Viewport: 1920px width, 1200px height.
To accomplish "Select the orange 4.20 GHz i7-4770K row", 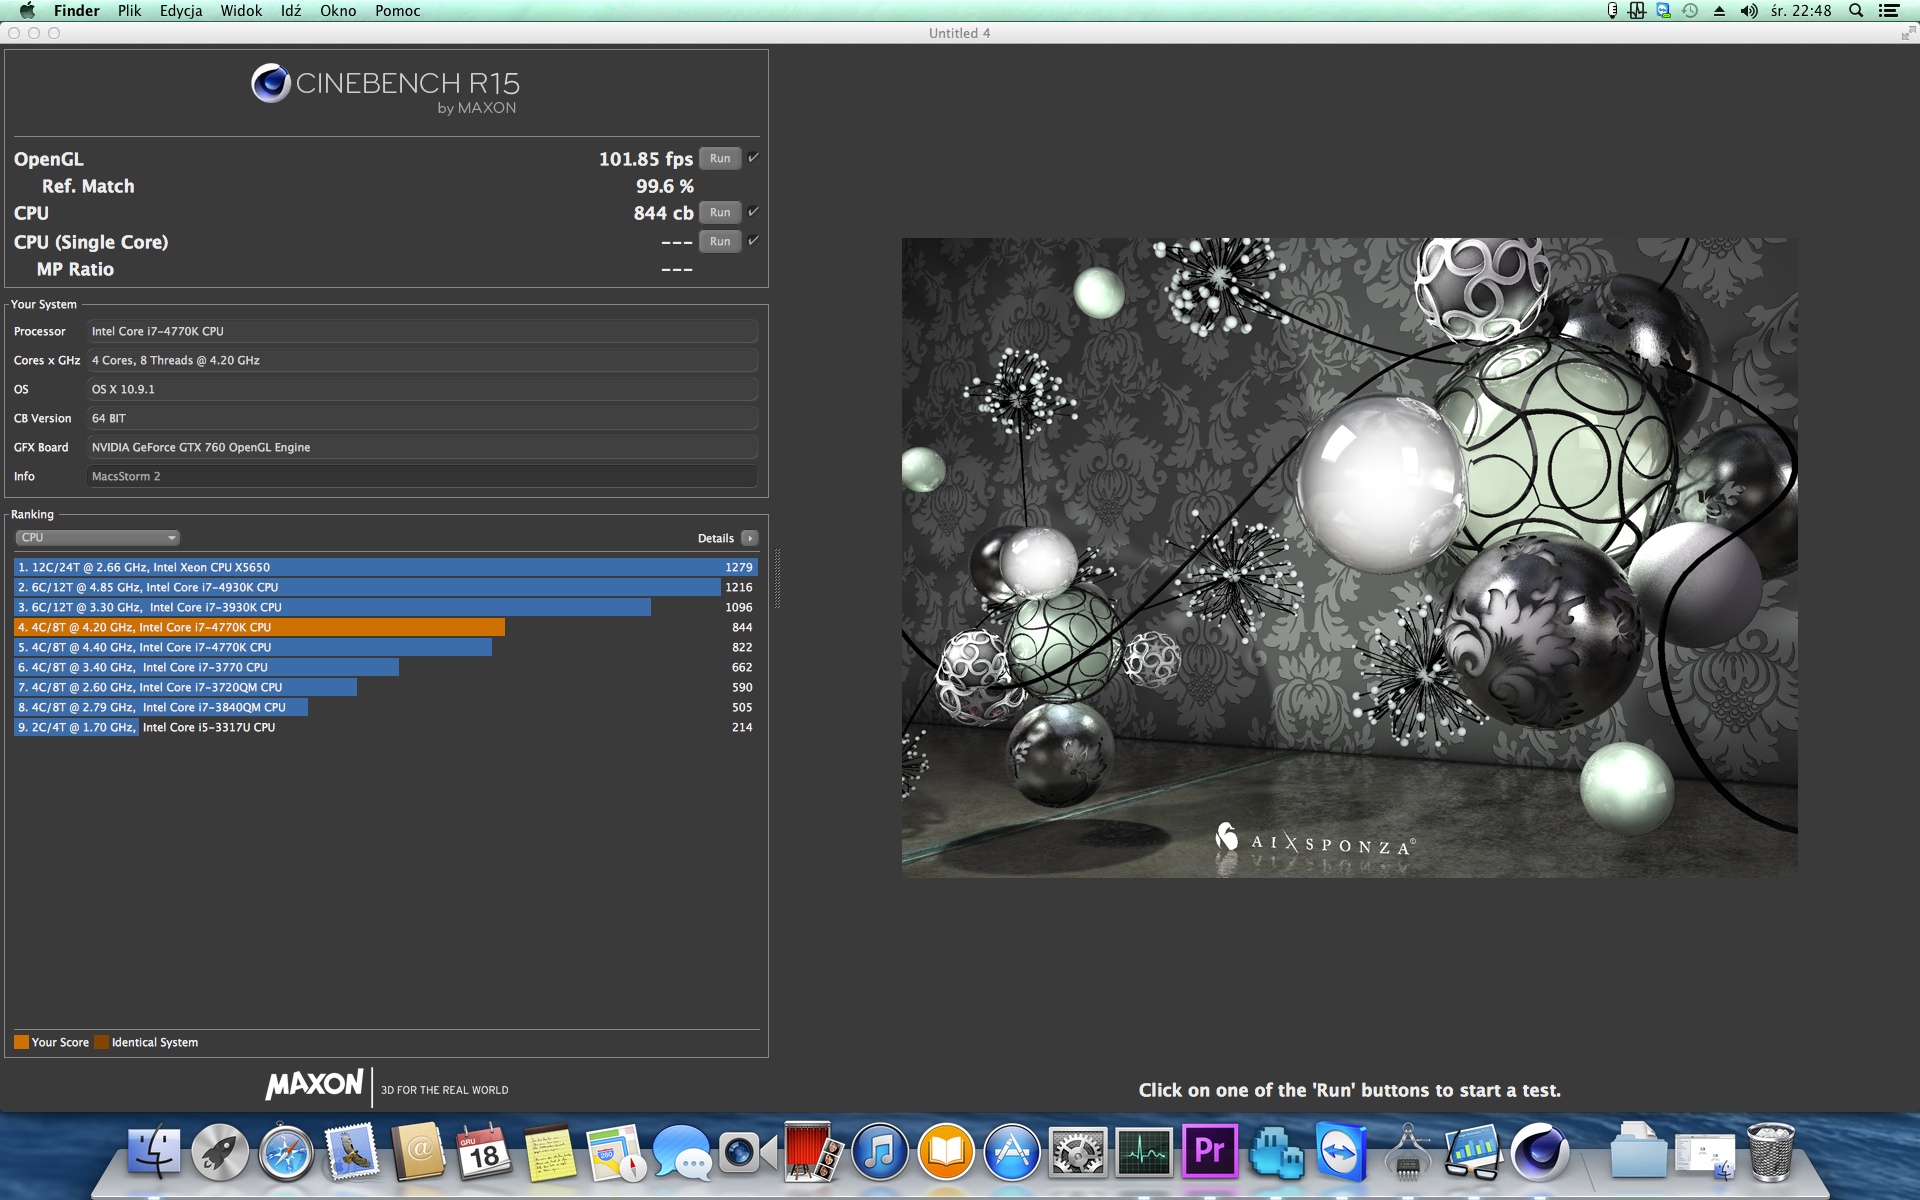I will (386, 627).
